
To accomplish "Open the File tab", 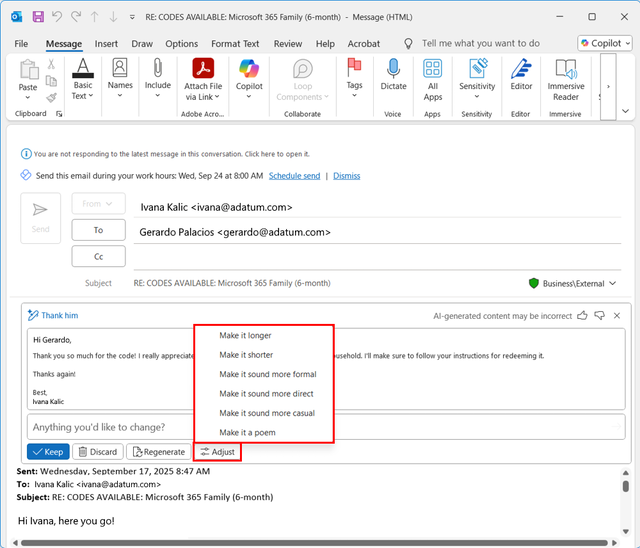I will coord(21,44).
